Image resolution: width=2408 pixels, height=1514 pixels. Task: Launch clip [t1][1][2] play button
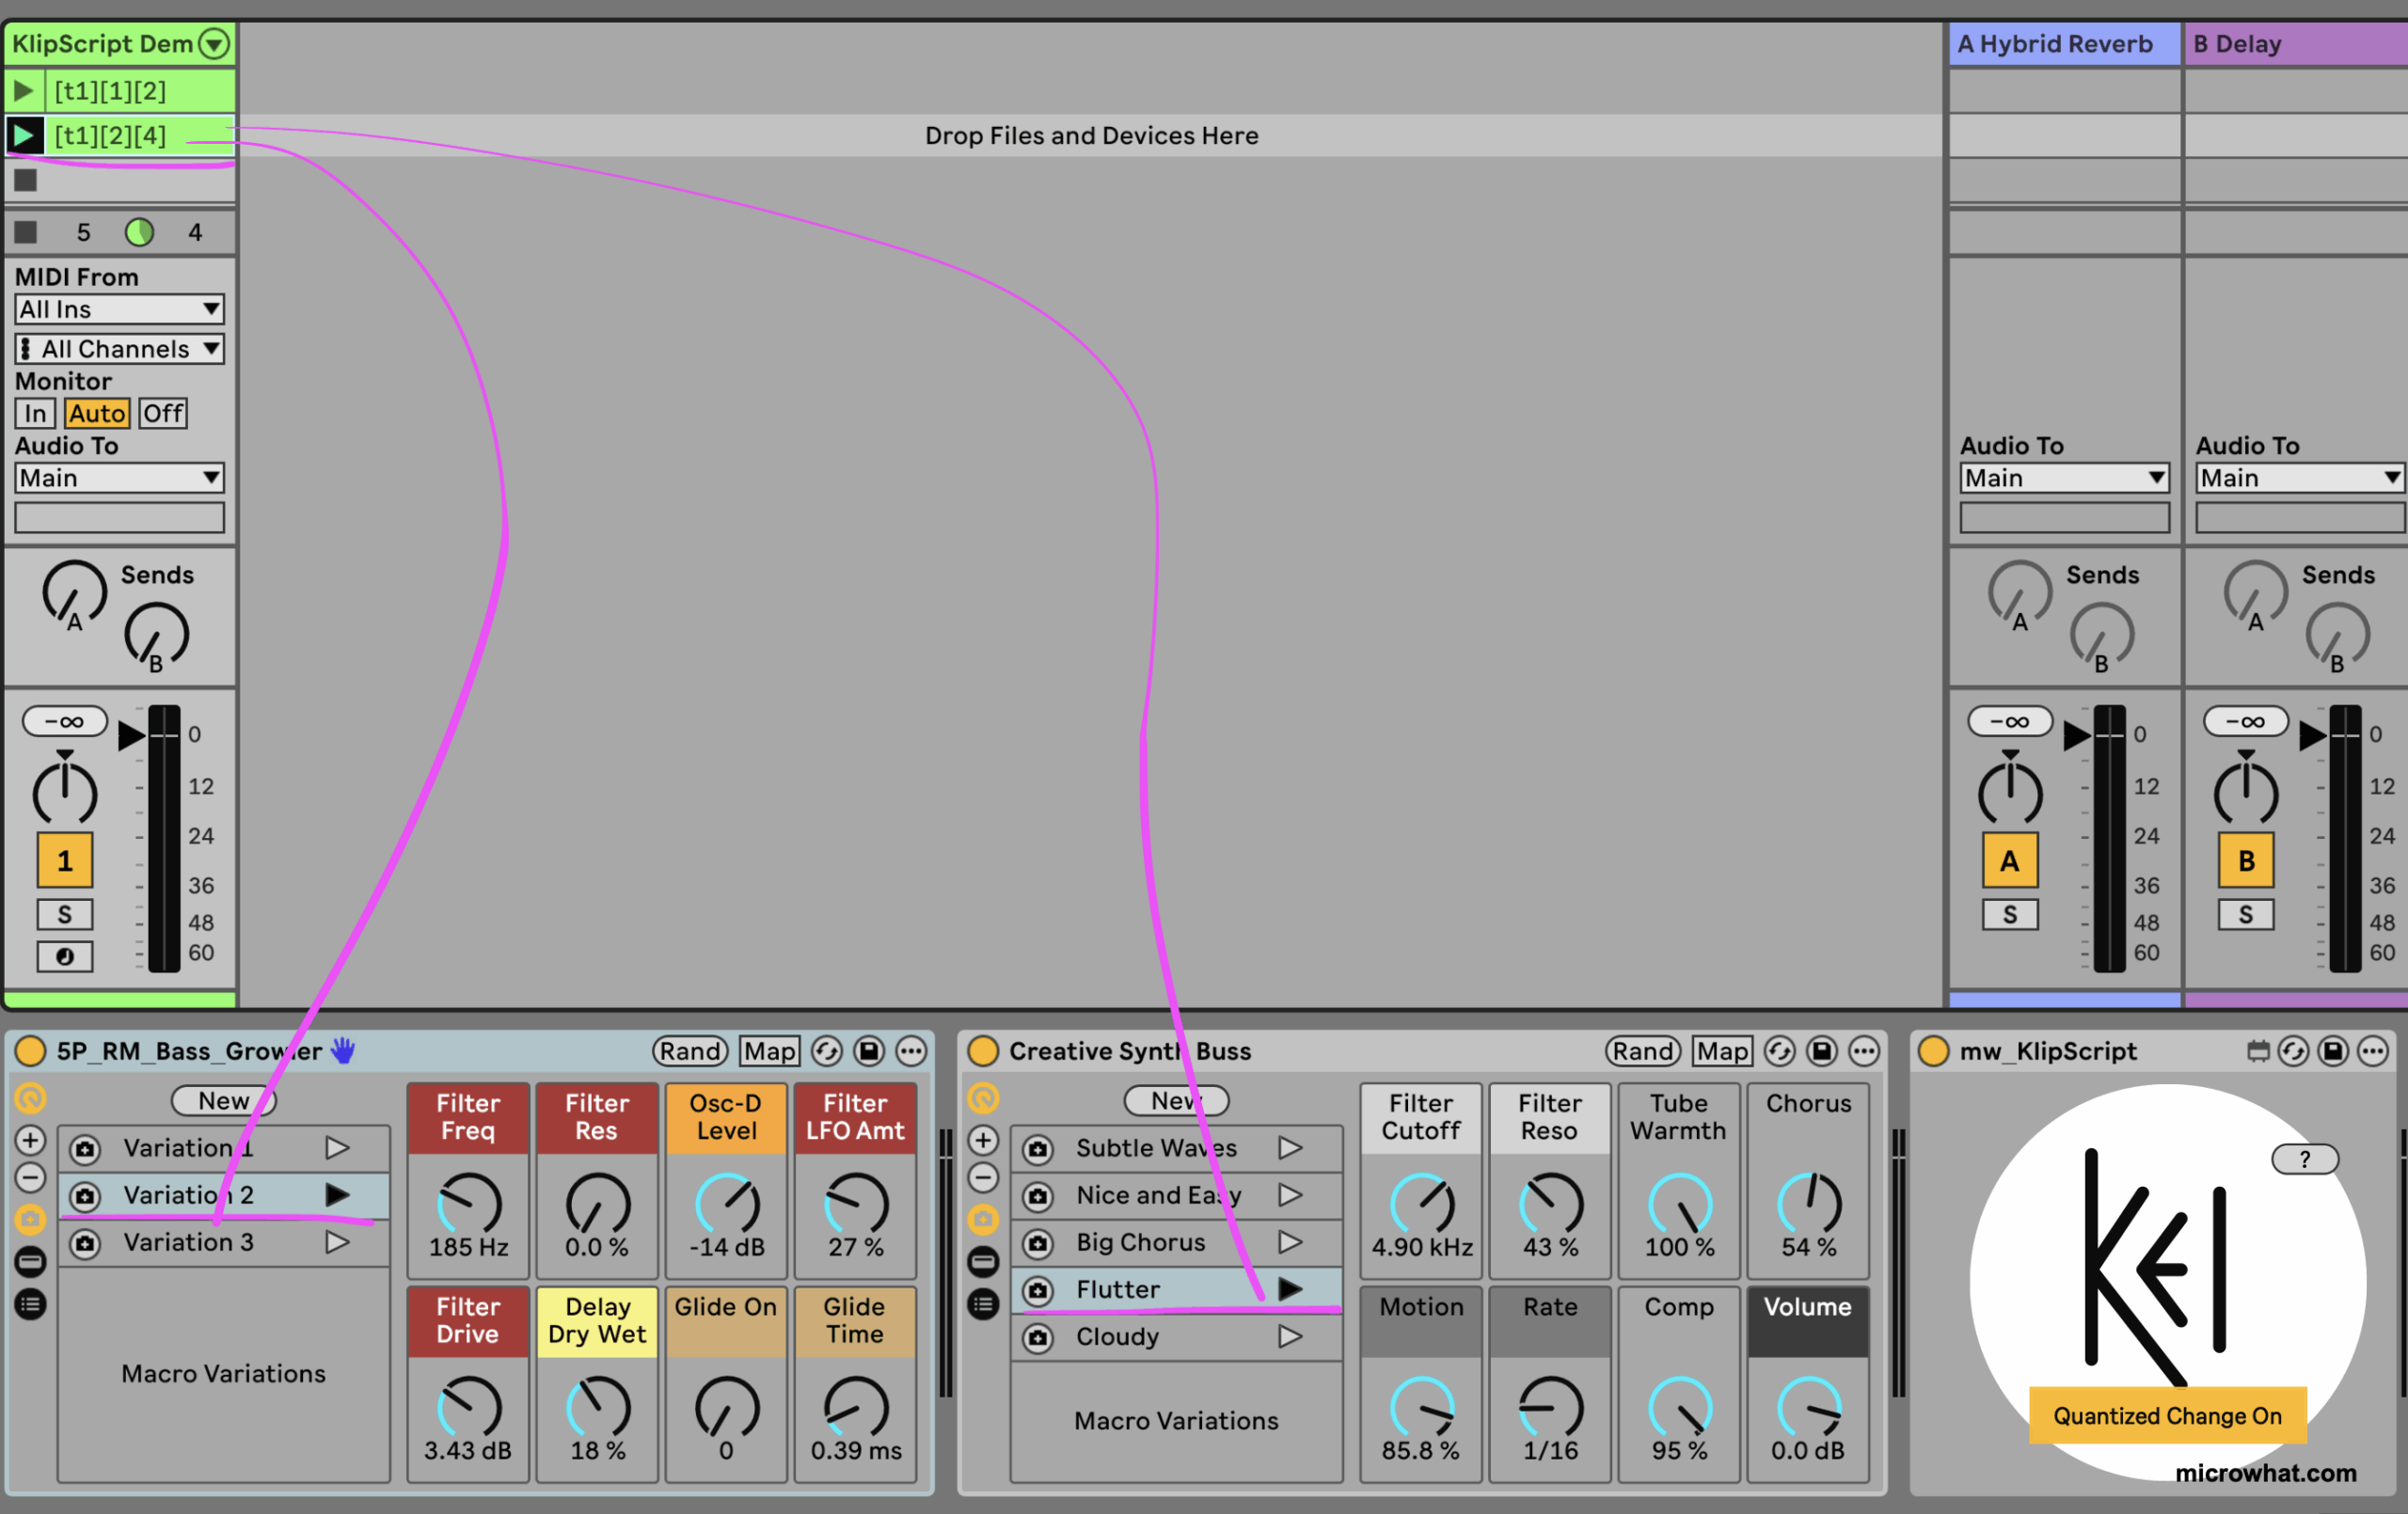(23, 91)
